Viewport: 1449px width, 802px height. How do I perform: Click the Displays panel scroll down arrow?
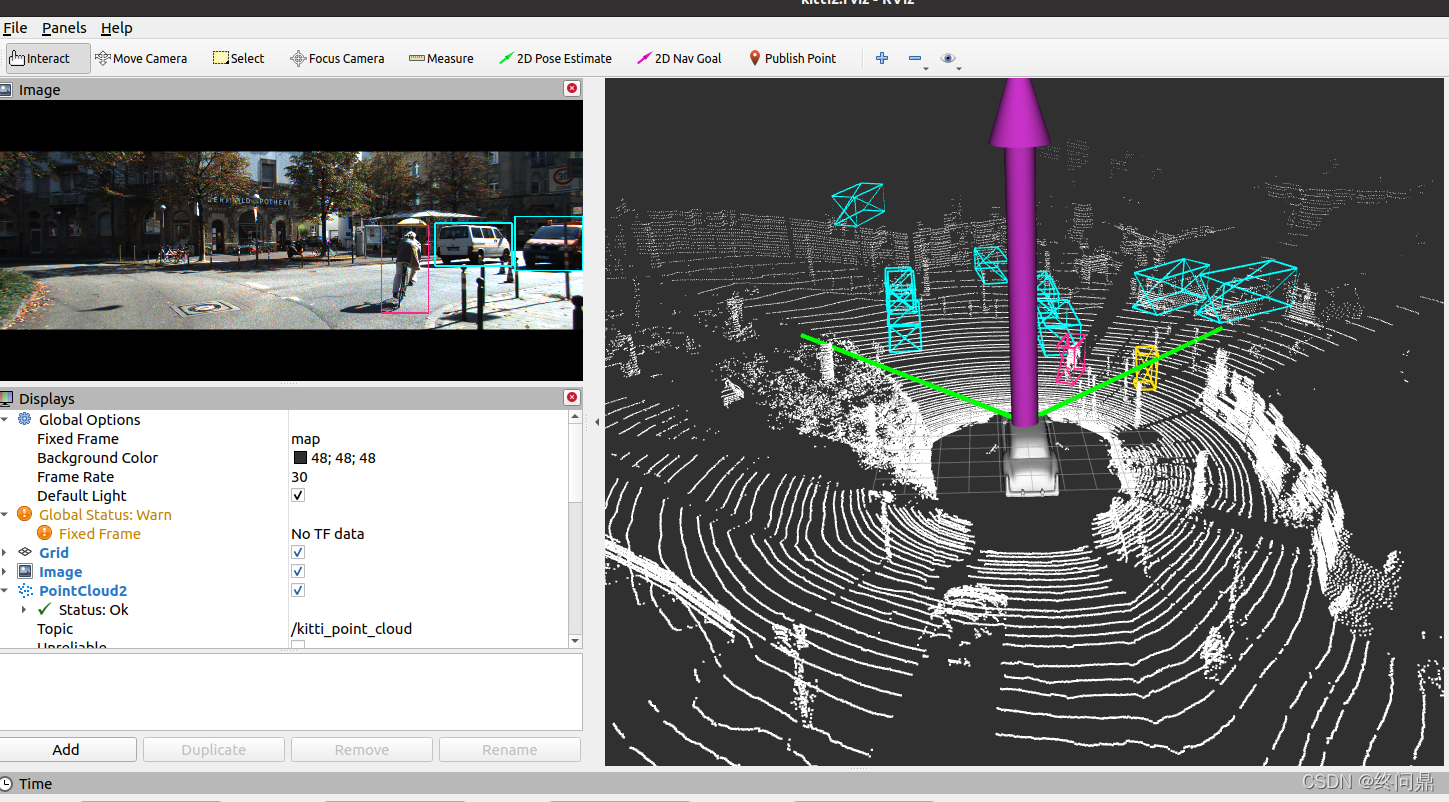coord(575,641)
